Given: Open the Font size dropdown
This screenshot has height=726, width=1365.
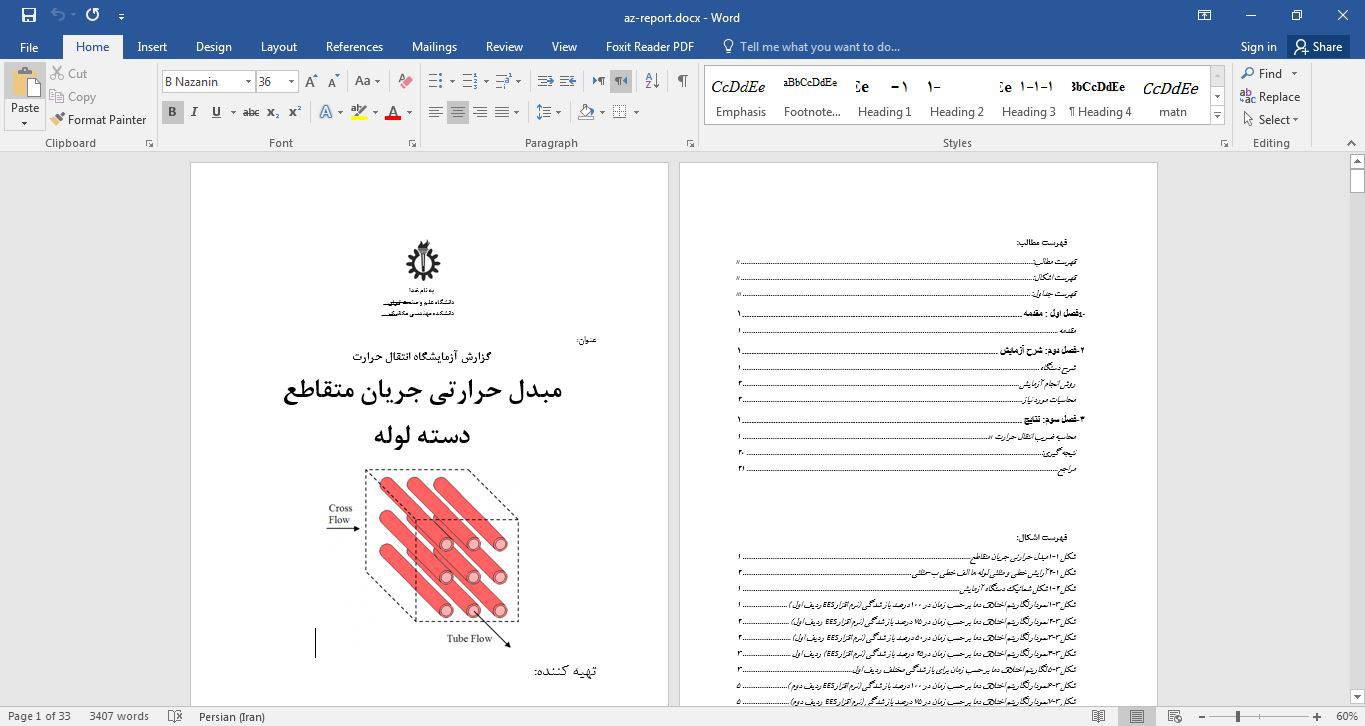Looking at the screenshot, I should (290, 81).
